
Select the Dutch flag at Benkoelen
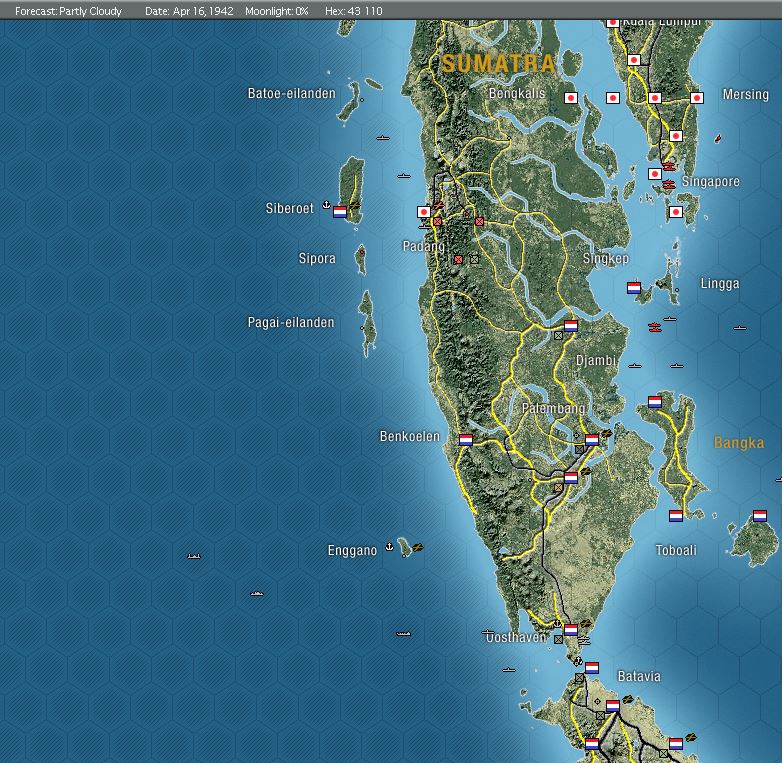[x=466, y=440]
